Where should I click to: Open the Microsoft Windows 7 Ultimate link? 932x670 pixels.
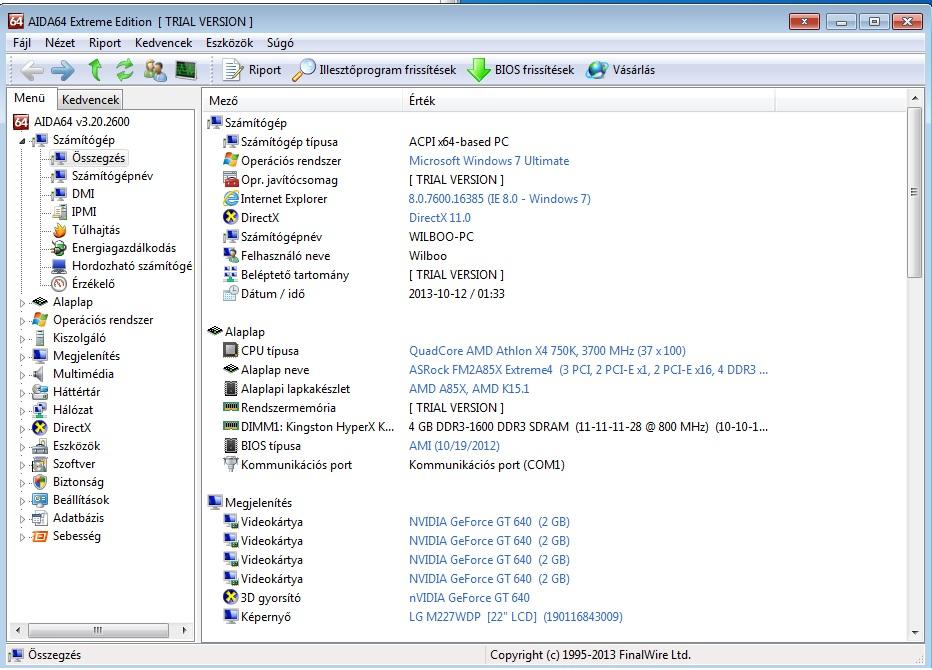click(489, 161)
